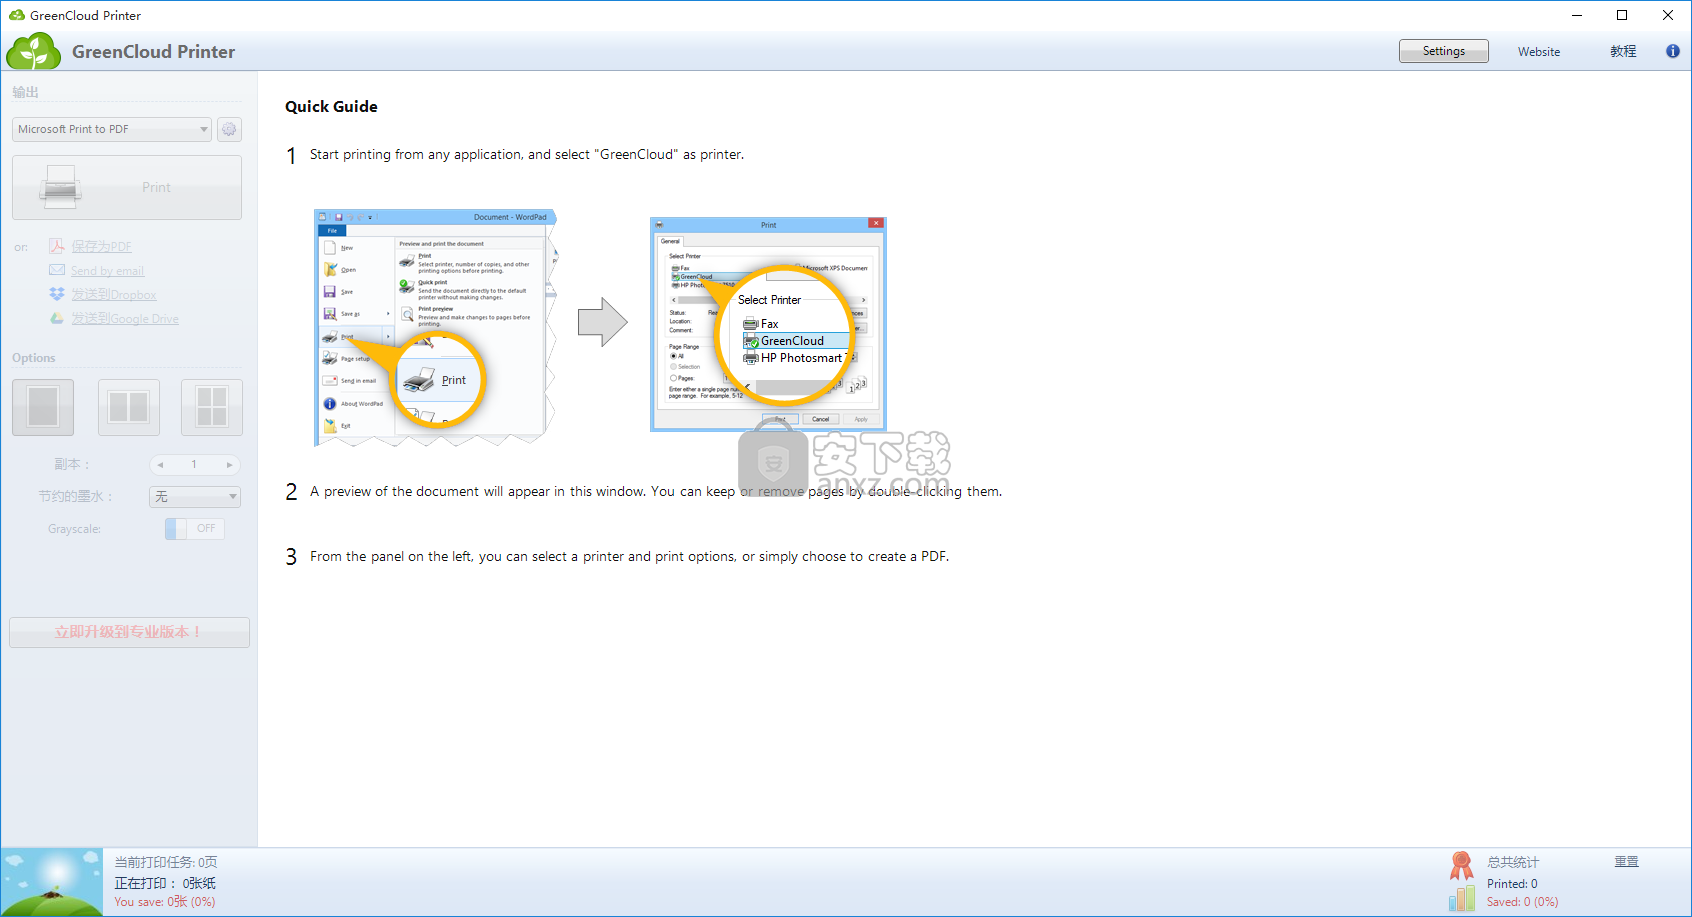
Task: Click the upgrade to professional version button
Action: click(x=129, y=632)
